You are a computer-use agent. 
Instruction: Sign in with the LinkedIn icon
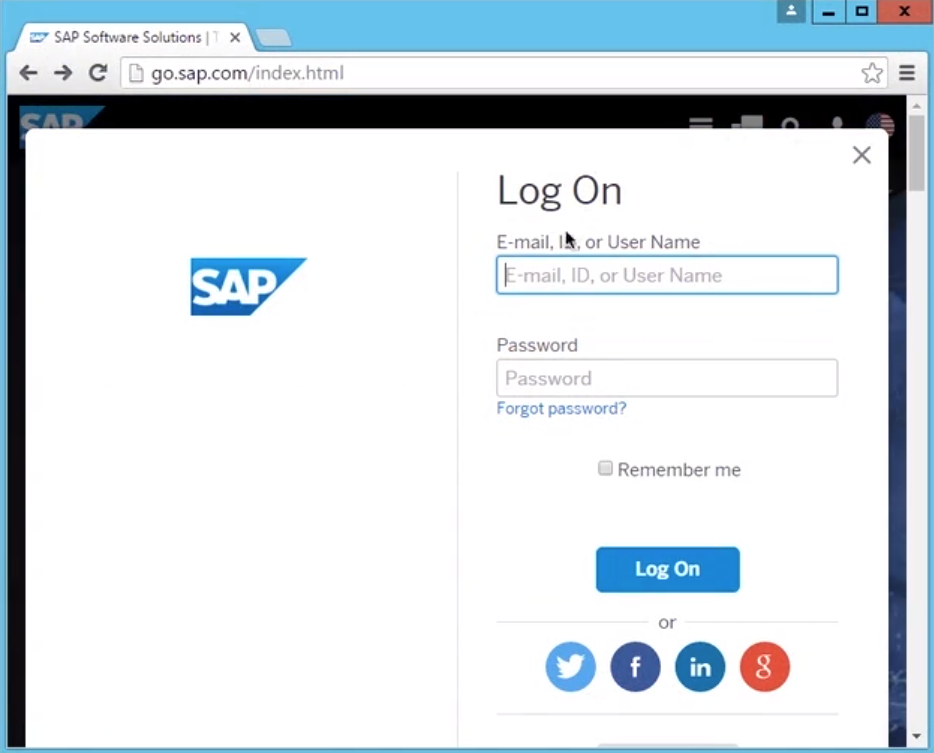click(x=700, y=666)
